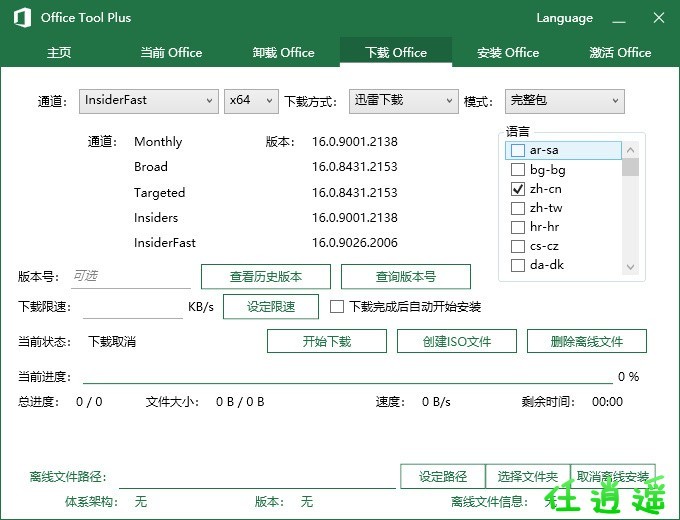Click the Broad channel text

[151, 167]
